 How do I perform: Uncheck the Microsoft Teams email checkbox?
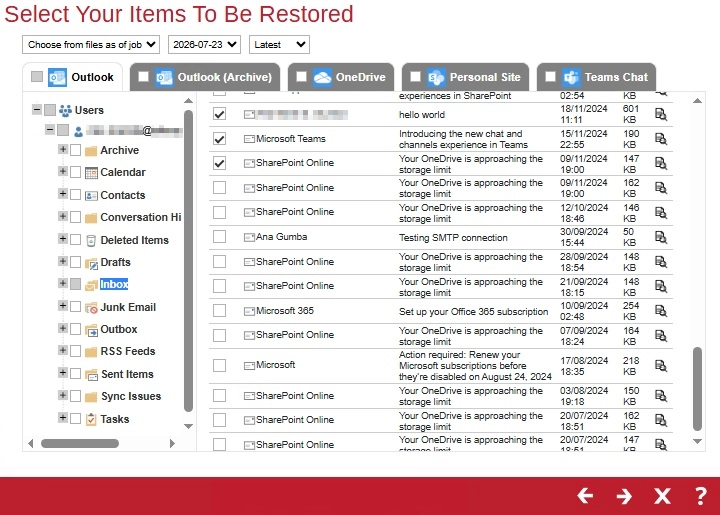click(x=219, y=139)
